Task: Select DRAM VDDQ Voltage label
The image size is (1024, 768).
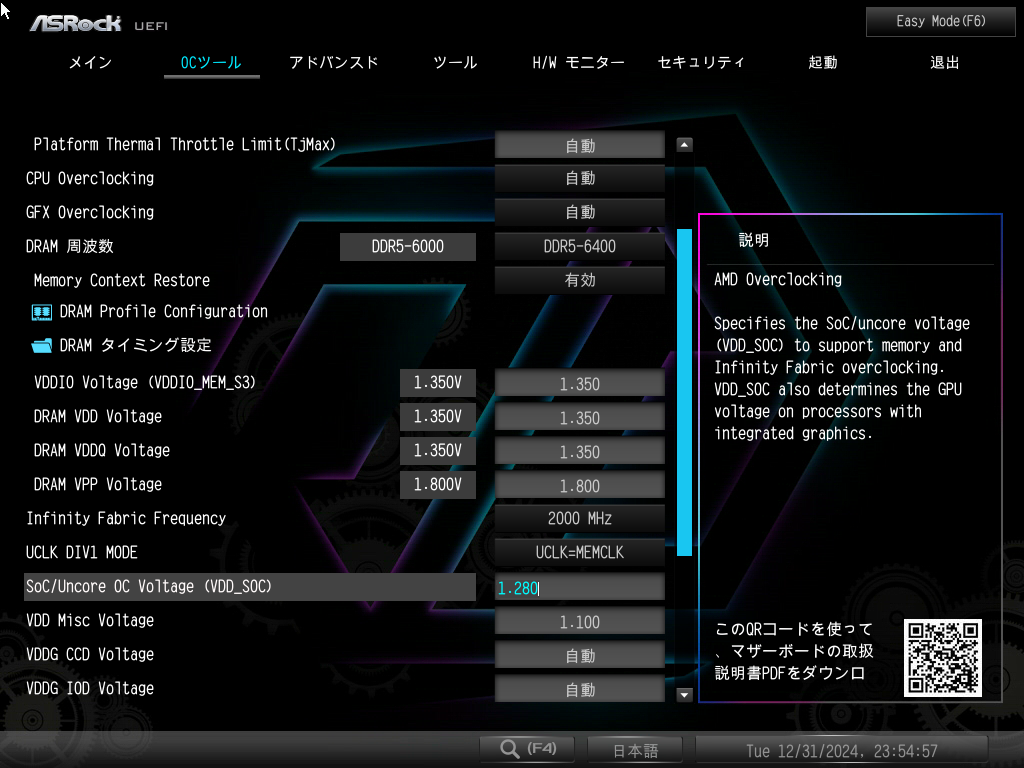Action: pyautogui.click(x=102, y=450)
